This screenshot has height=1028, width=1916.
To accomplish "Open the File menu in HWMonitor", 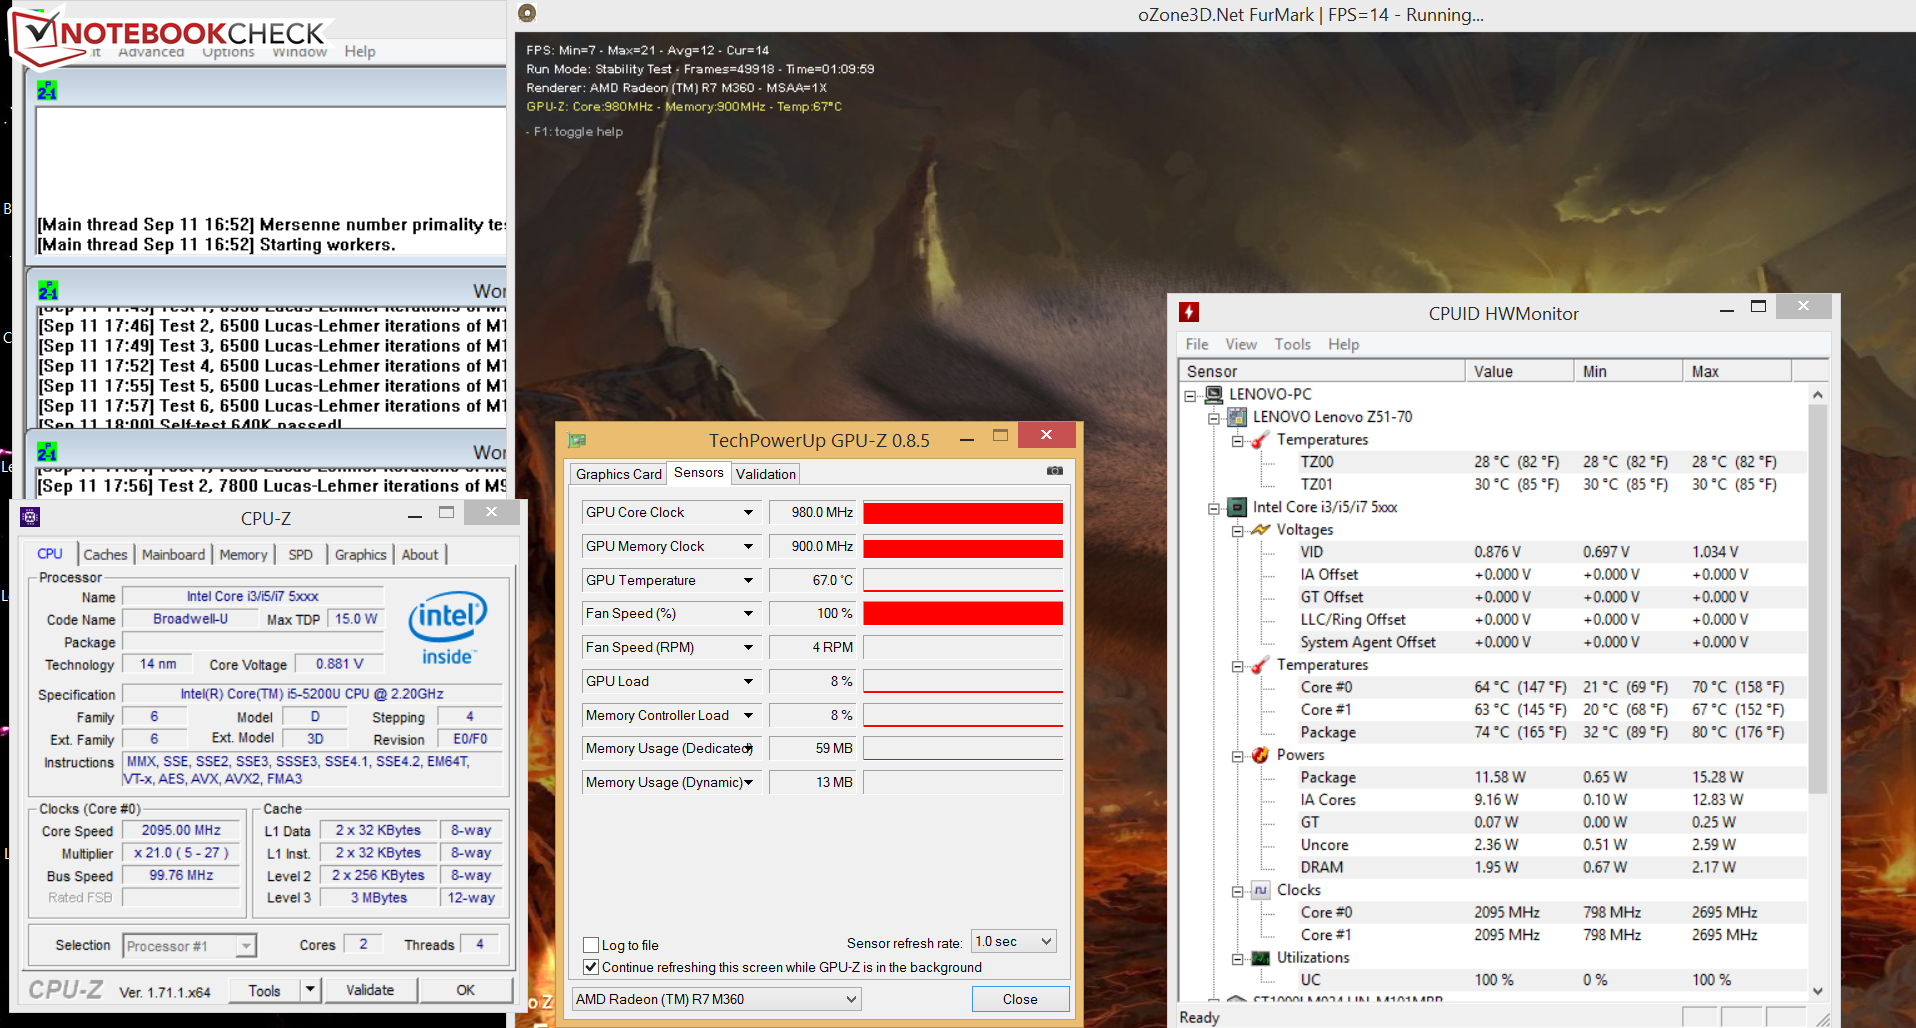I will 1197,344.
